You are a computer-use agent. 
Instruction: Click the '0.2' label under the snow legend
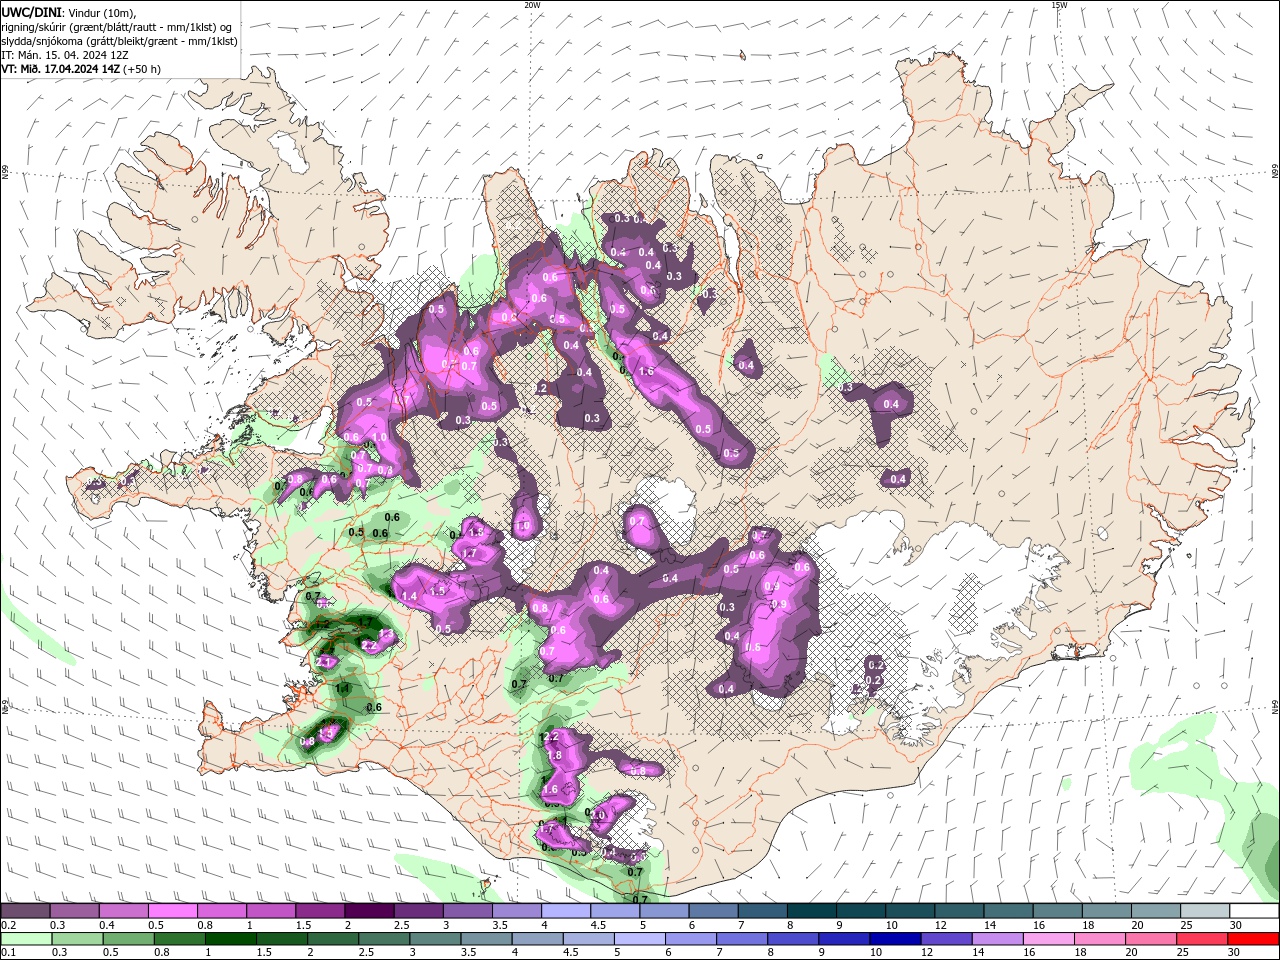8,925
